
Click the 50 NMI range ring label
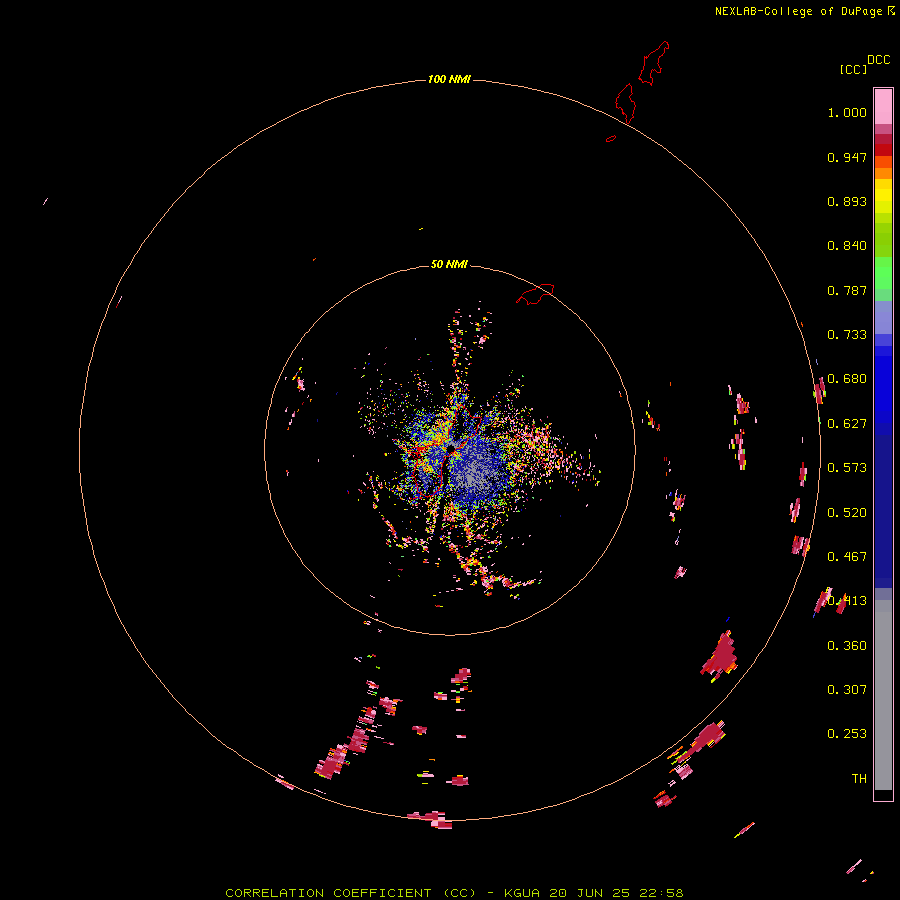[449, 264]
